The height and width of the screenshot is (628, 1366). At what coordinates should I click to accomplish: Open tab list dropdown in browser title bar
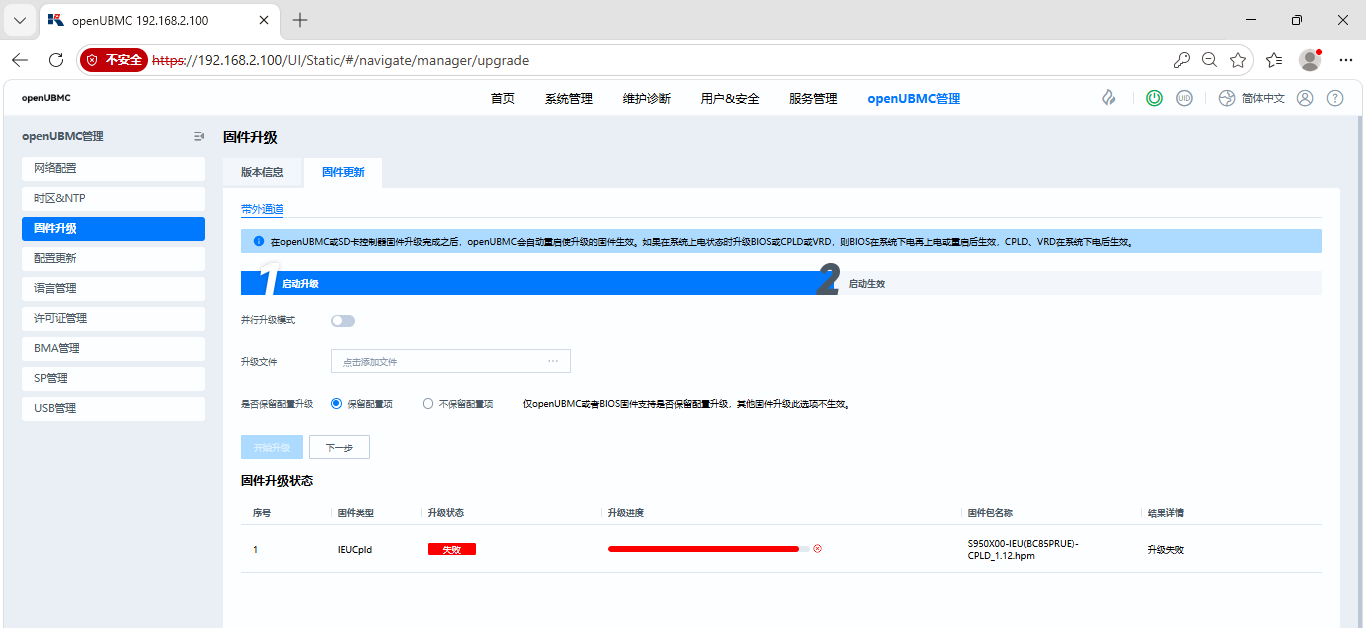pyautogui.click(x=19, y=20)
